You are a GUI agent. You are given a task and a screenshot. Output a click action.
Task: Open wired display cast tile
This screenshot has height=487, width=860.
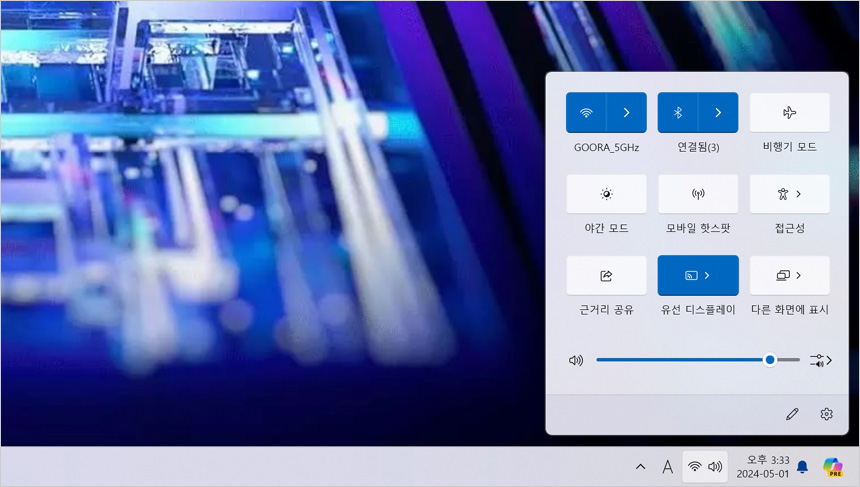(698, 275)
